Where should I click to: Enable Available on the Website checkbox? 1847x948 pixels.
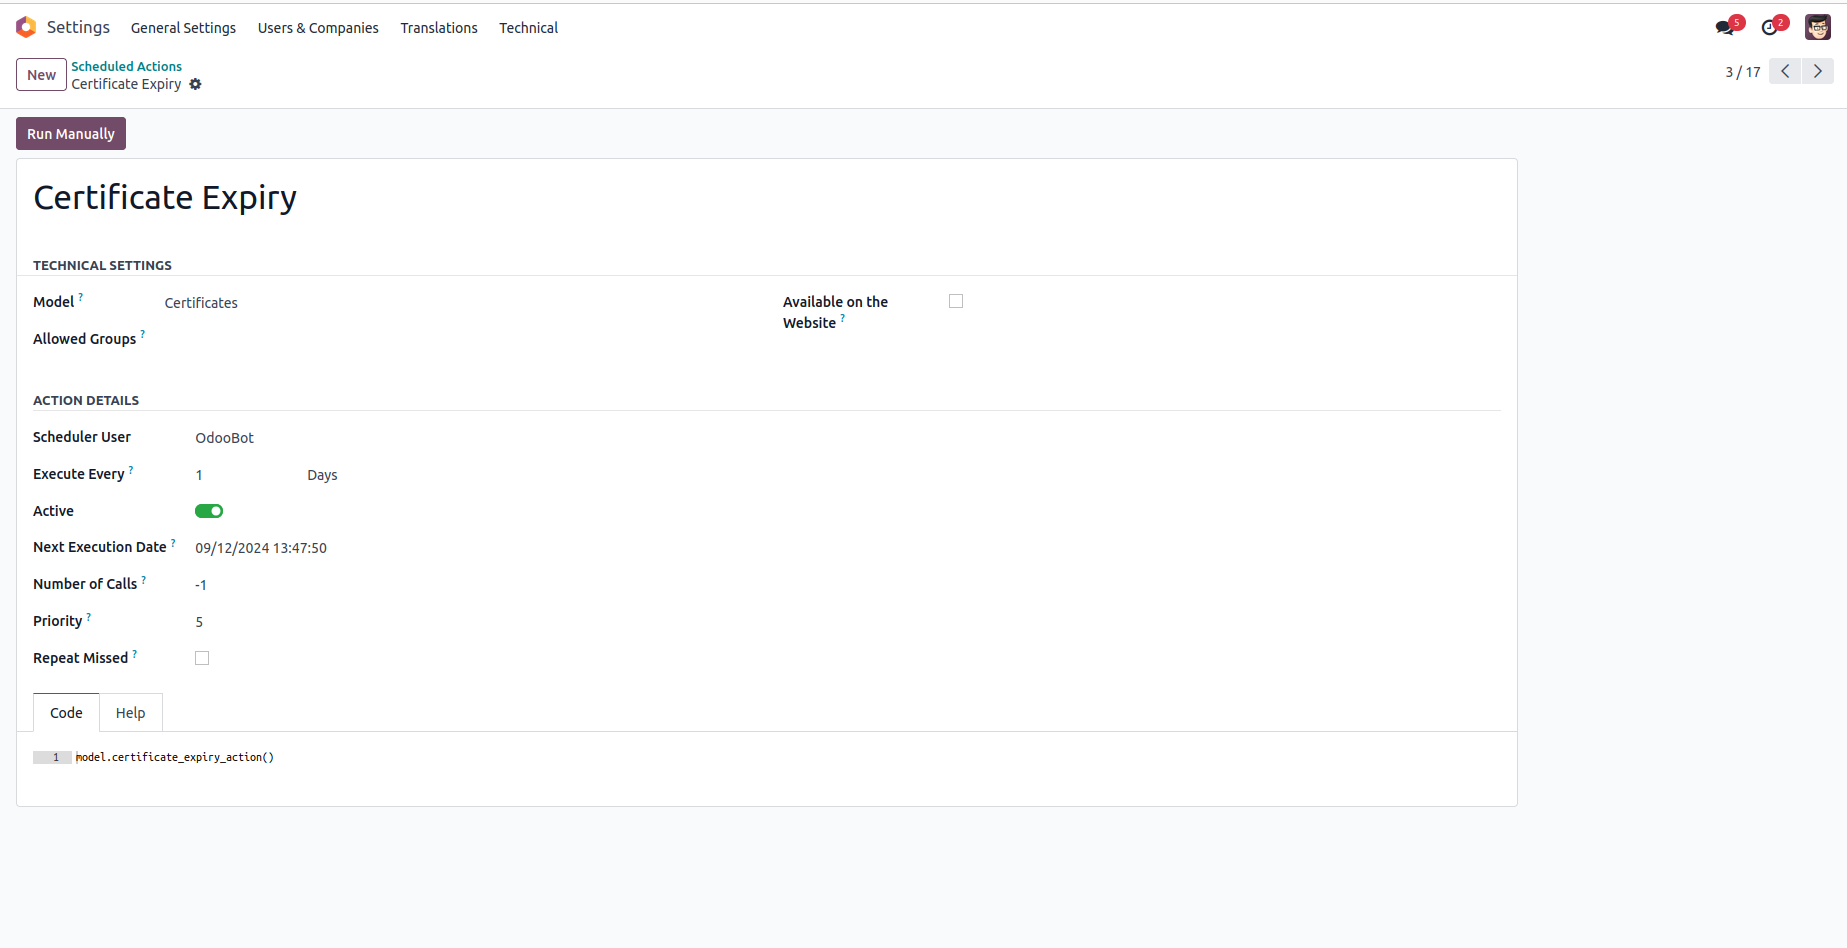(x=956, y=301)
